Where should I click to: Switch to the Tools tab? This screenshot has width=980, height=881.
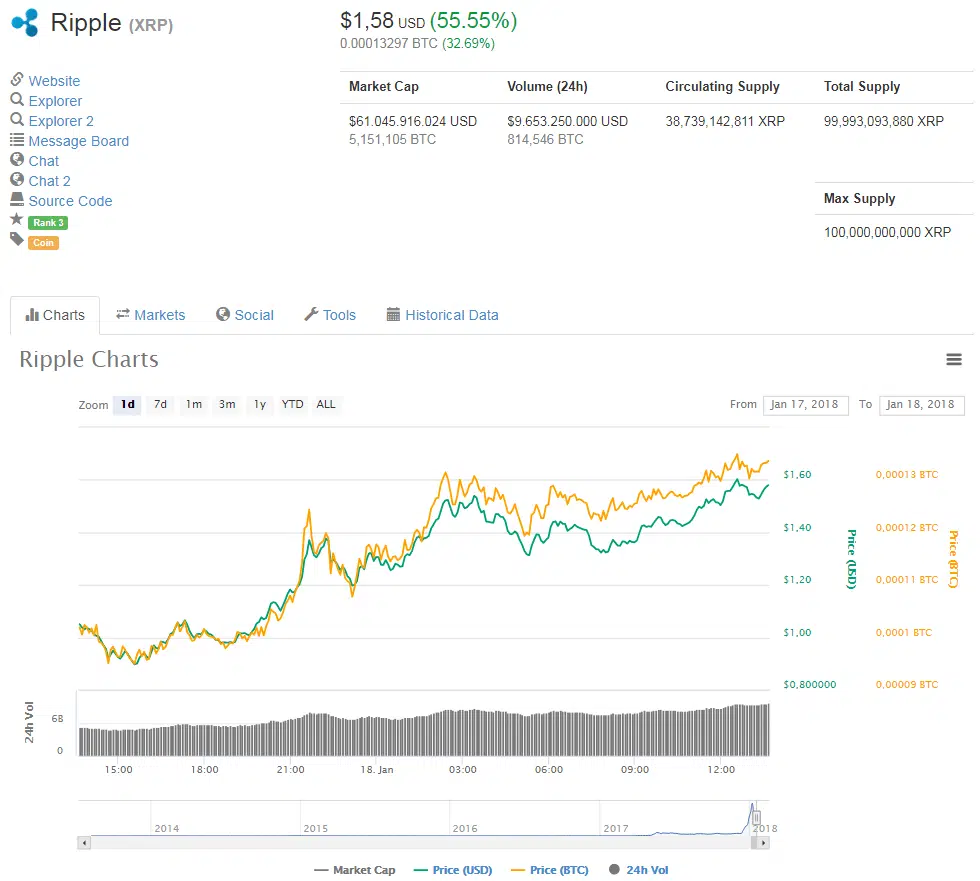330,315
